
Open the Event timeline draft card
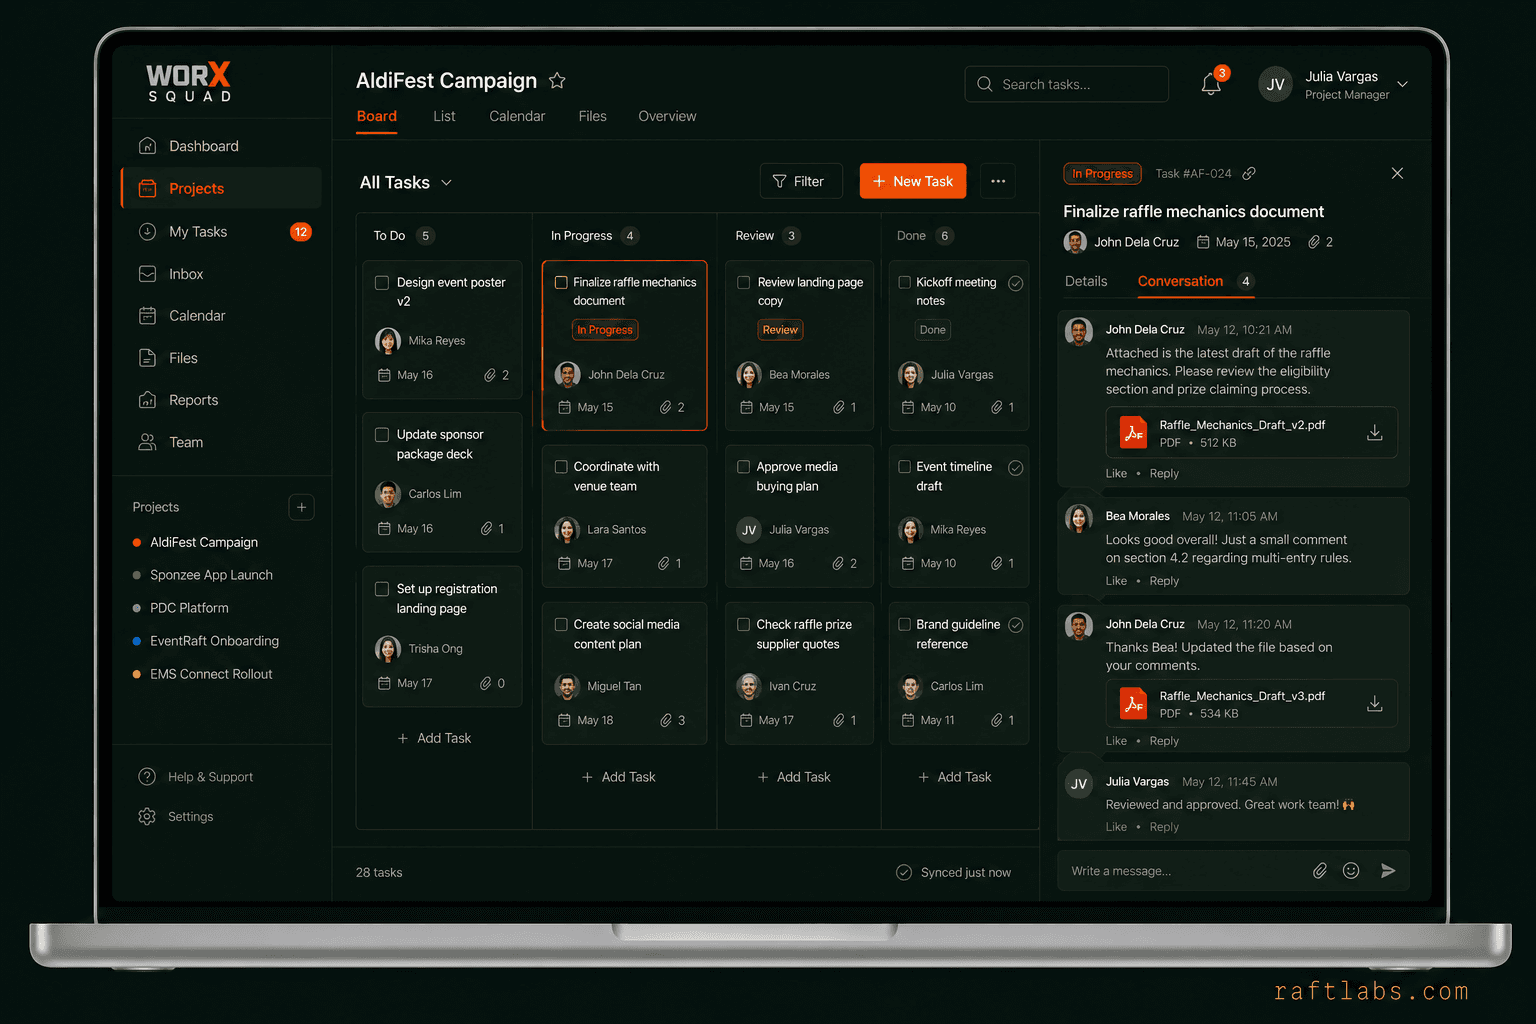click(959, 516)
